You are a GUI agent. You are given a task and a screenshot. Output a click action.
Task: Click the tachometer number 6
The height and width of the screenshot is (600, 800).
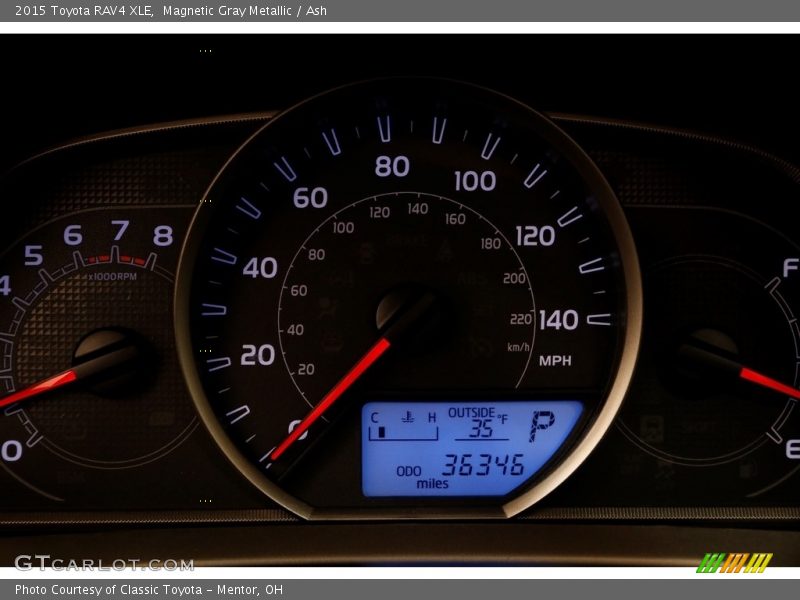coord(72,235)
